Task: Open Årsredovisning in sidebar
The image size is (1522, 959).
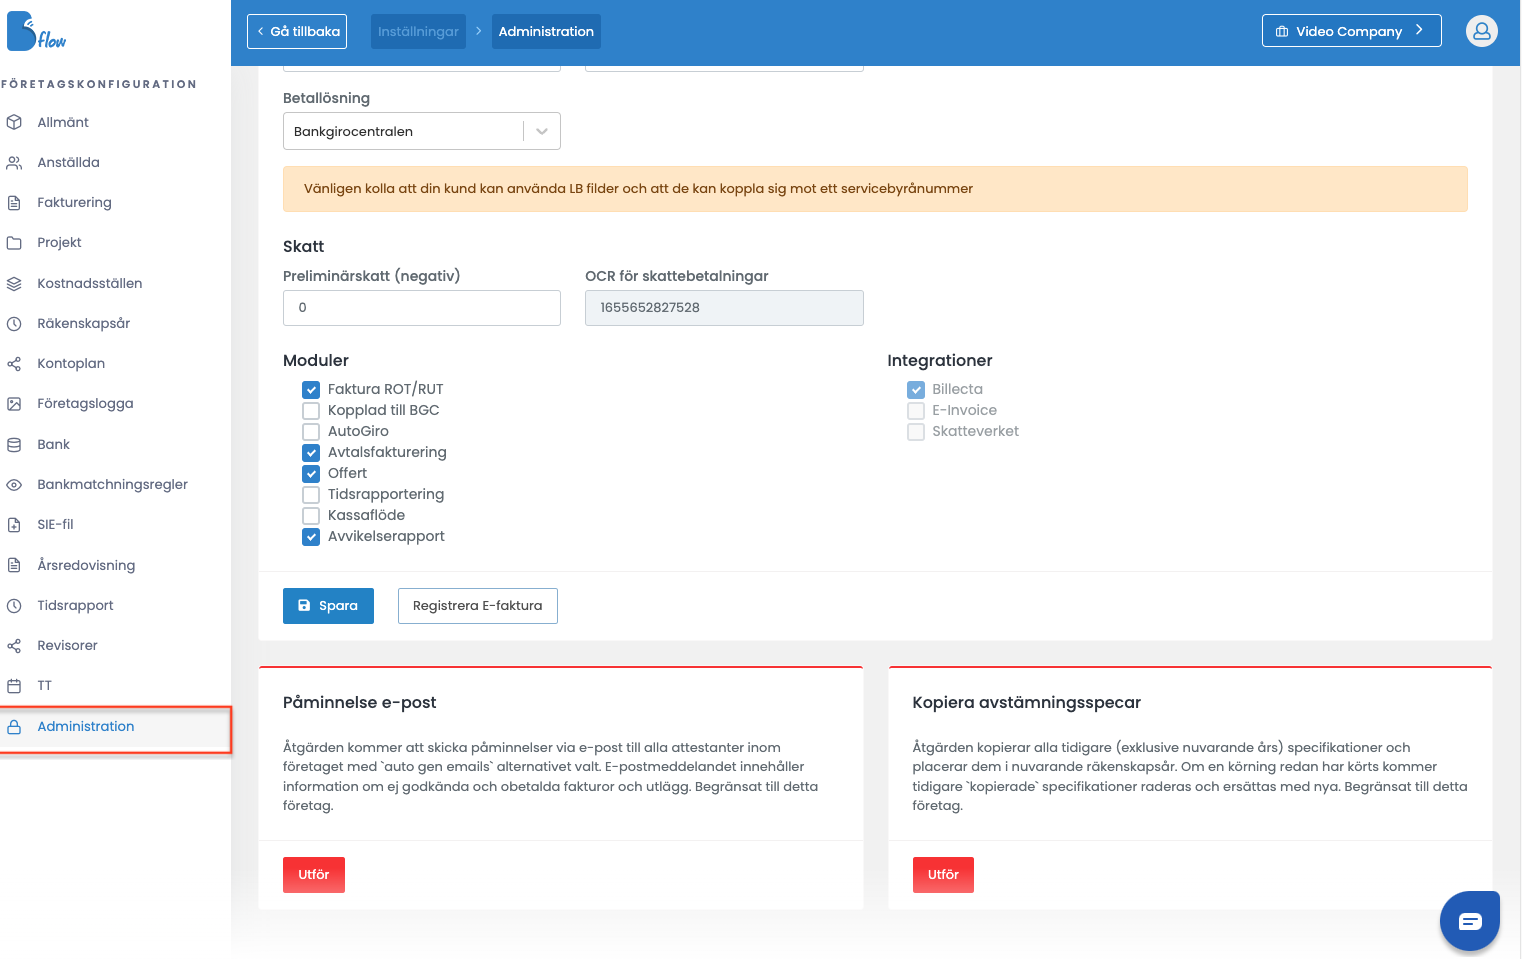Action: (86, 565)
